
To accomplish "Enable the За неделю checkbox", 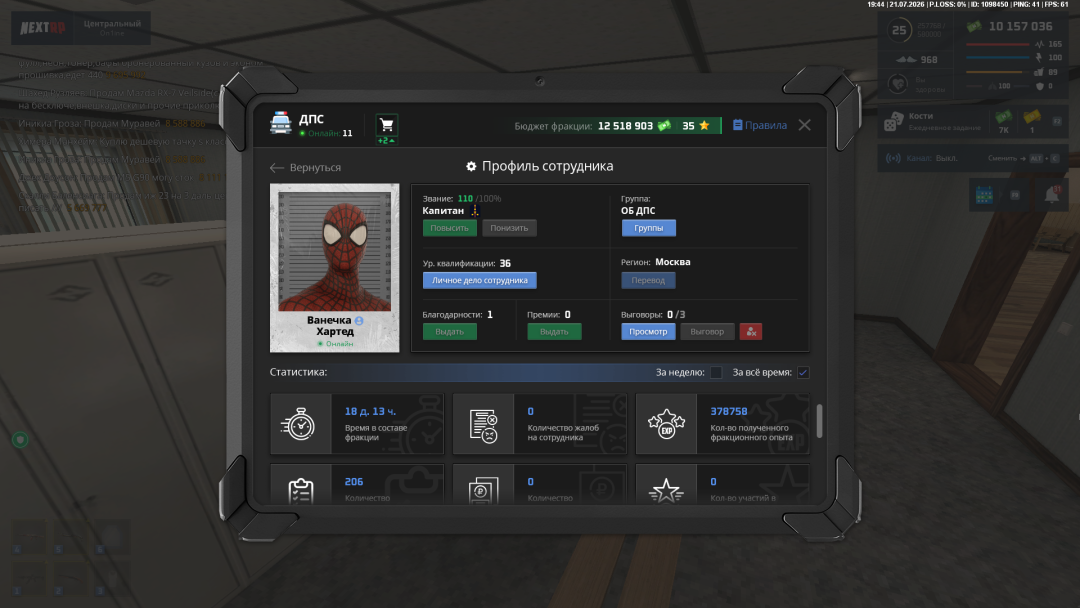I will (716, 373).
